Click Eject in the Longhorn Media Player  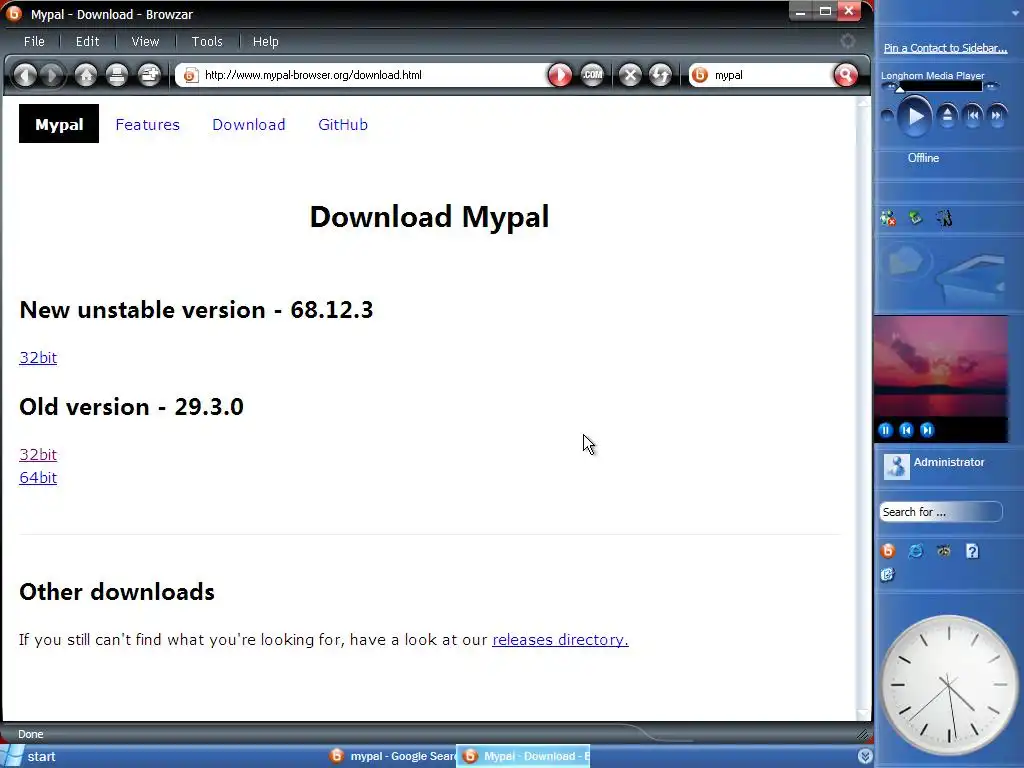point(947,116)
